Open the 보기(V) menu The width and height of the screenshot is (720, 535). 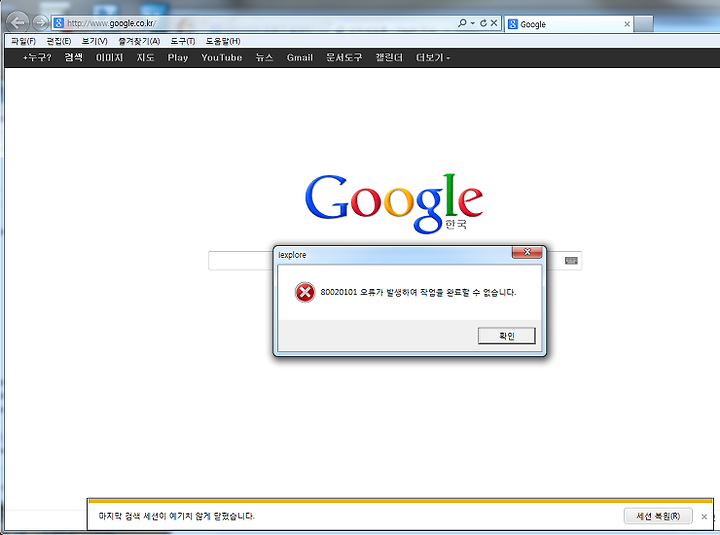pyautogui.click(x=95, y=41)
